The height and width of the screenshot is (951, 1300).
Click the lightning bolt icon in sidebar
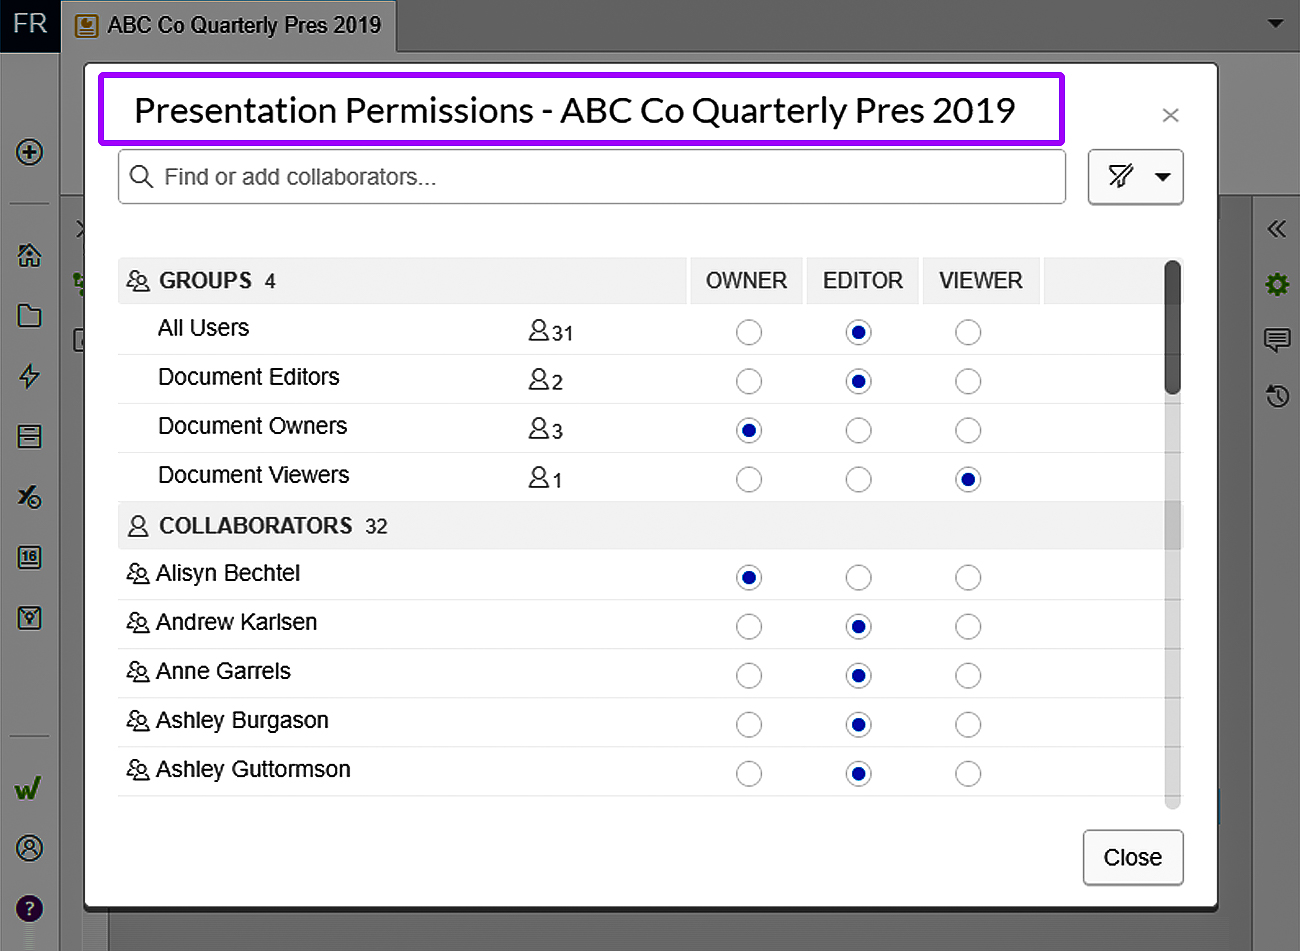30,376
